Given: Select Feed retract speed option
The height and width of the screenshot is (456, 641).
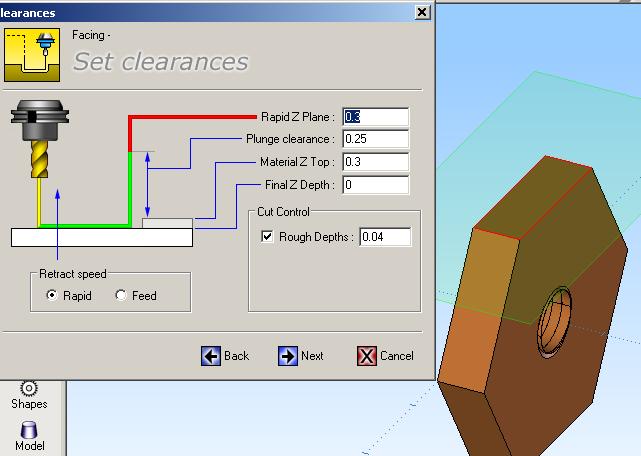Looking at the screenshot, I should click(121, 295).
